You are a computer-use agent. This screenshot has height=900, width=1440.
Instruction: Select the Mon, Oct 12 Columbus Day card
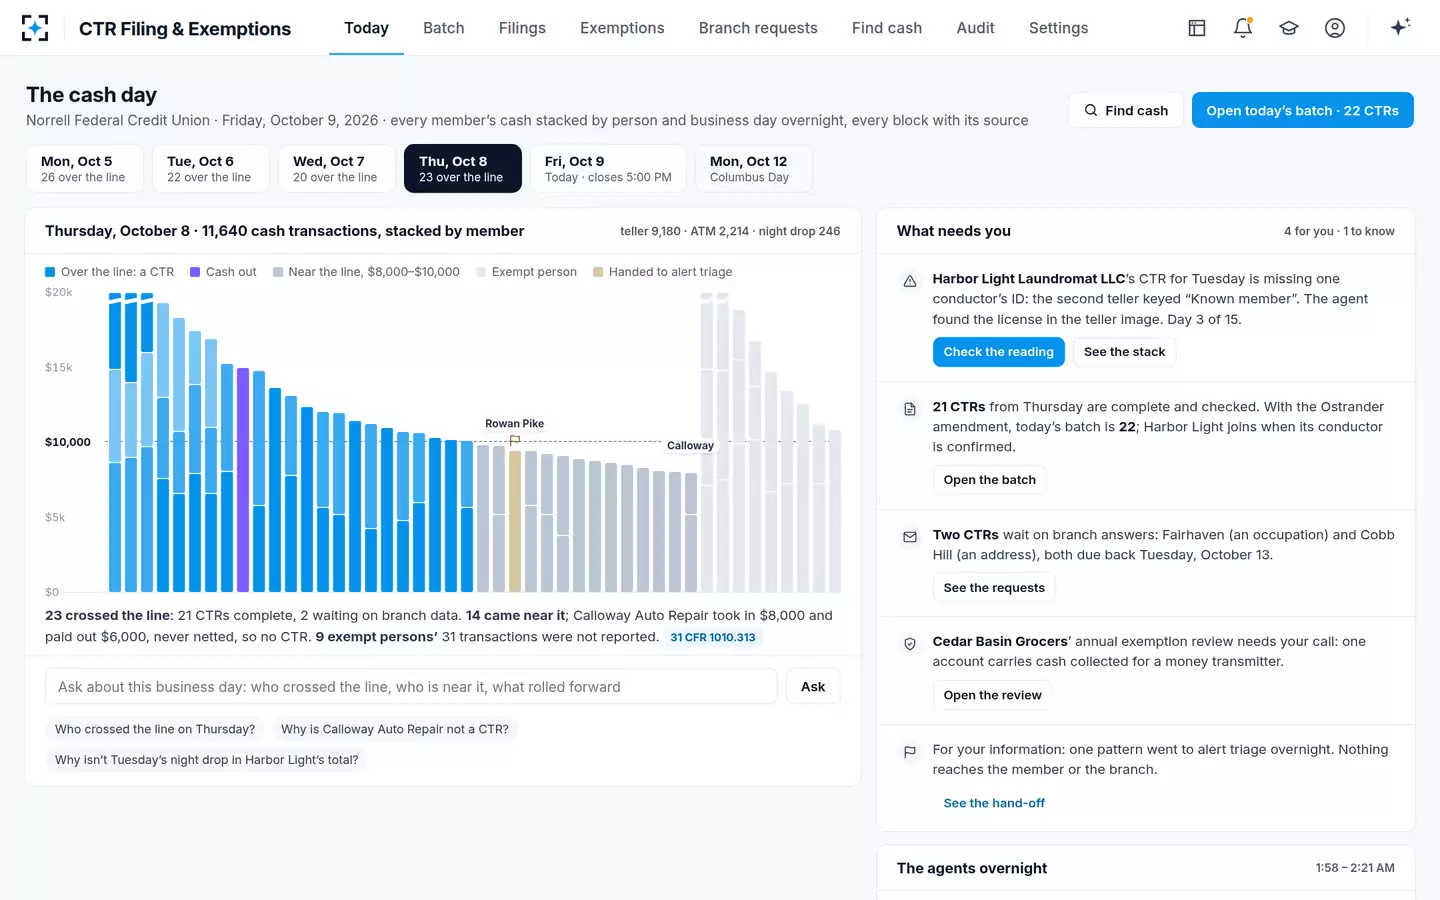click(x=753, y=168)
